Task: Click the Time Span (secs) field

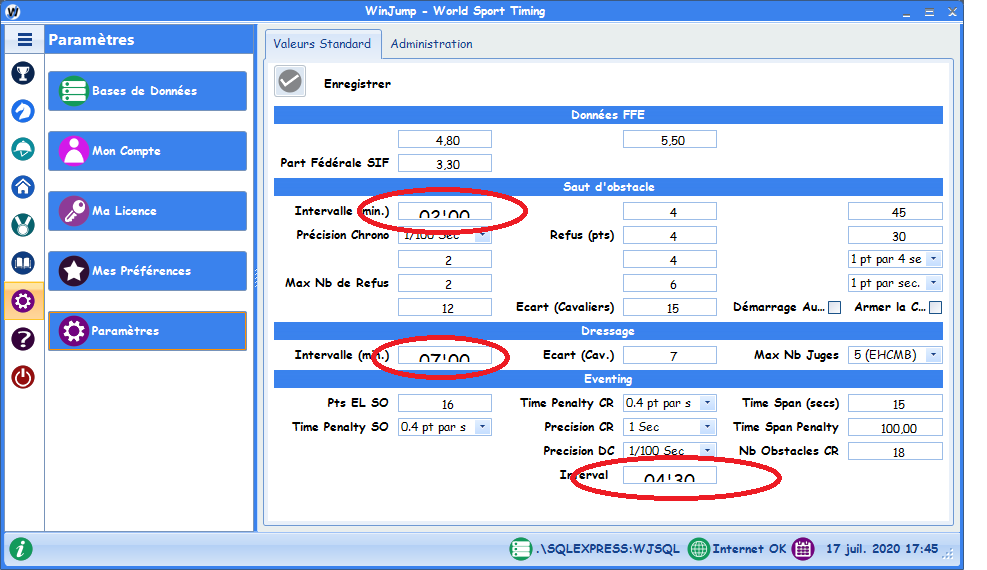Action: (895, 403)
